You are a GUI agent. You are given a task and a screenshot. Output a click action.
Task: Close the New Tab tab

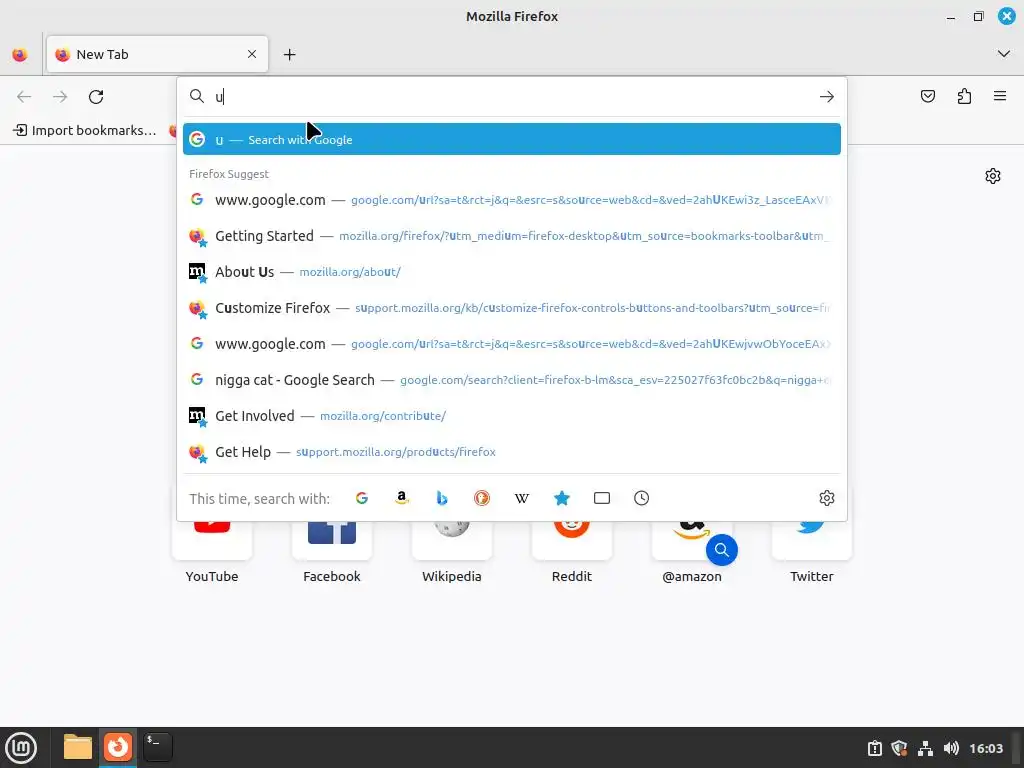click(252, 54)
